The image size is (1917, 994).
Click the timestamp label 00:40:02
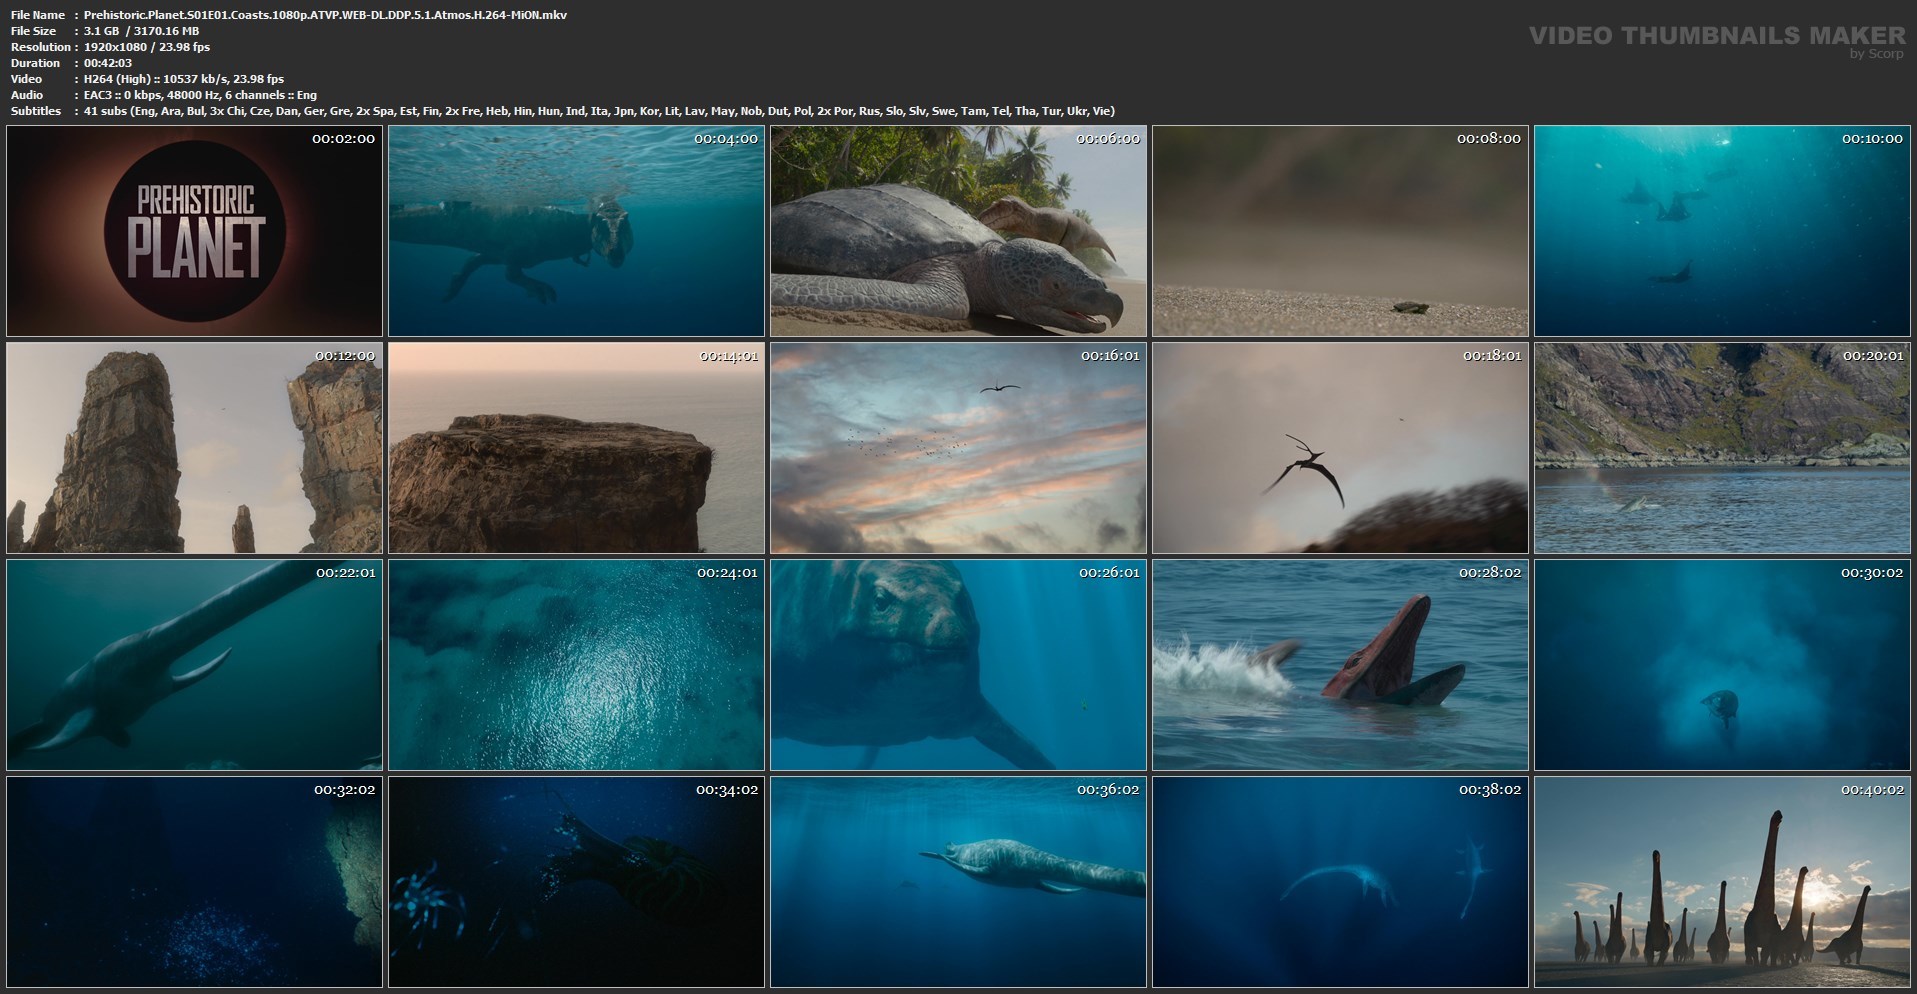click(1872, 790)
